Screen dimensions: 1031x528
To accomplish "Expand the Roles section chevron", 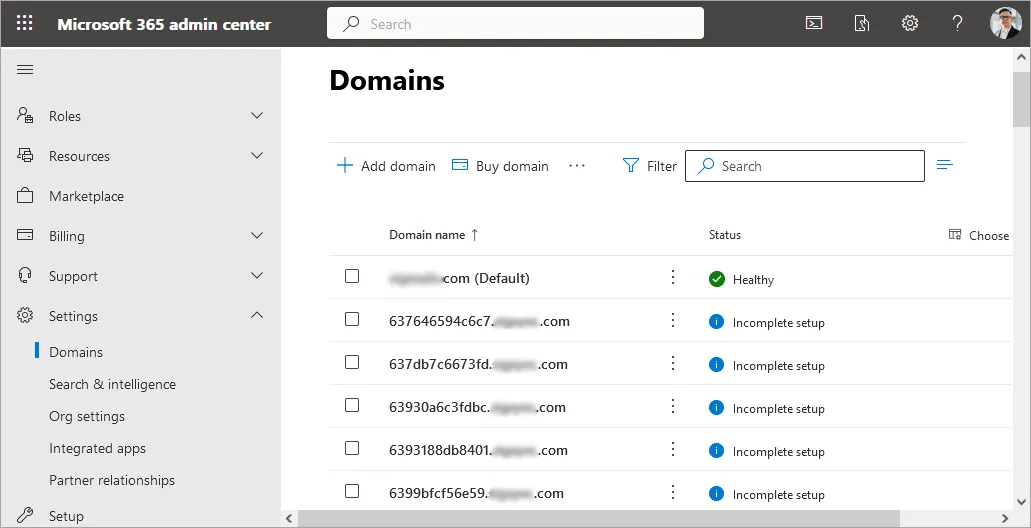I will click(257, 116).
